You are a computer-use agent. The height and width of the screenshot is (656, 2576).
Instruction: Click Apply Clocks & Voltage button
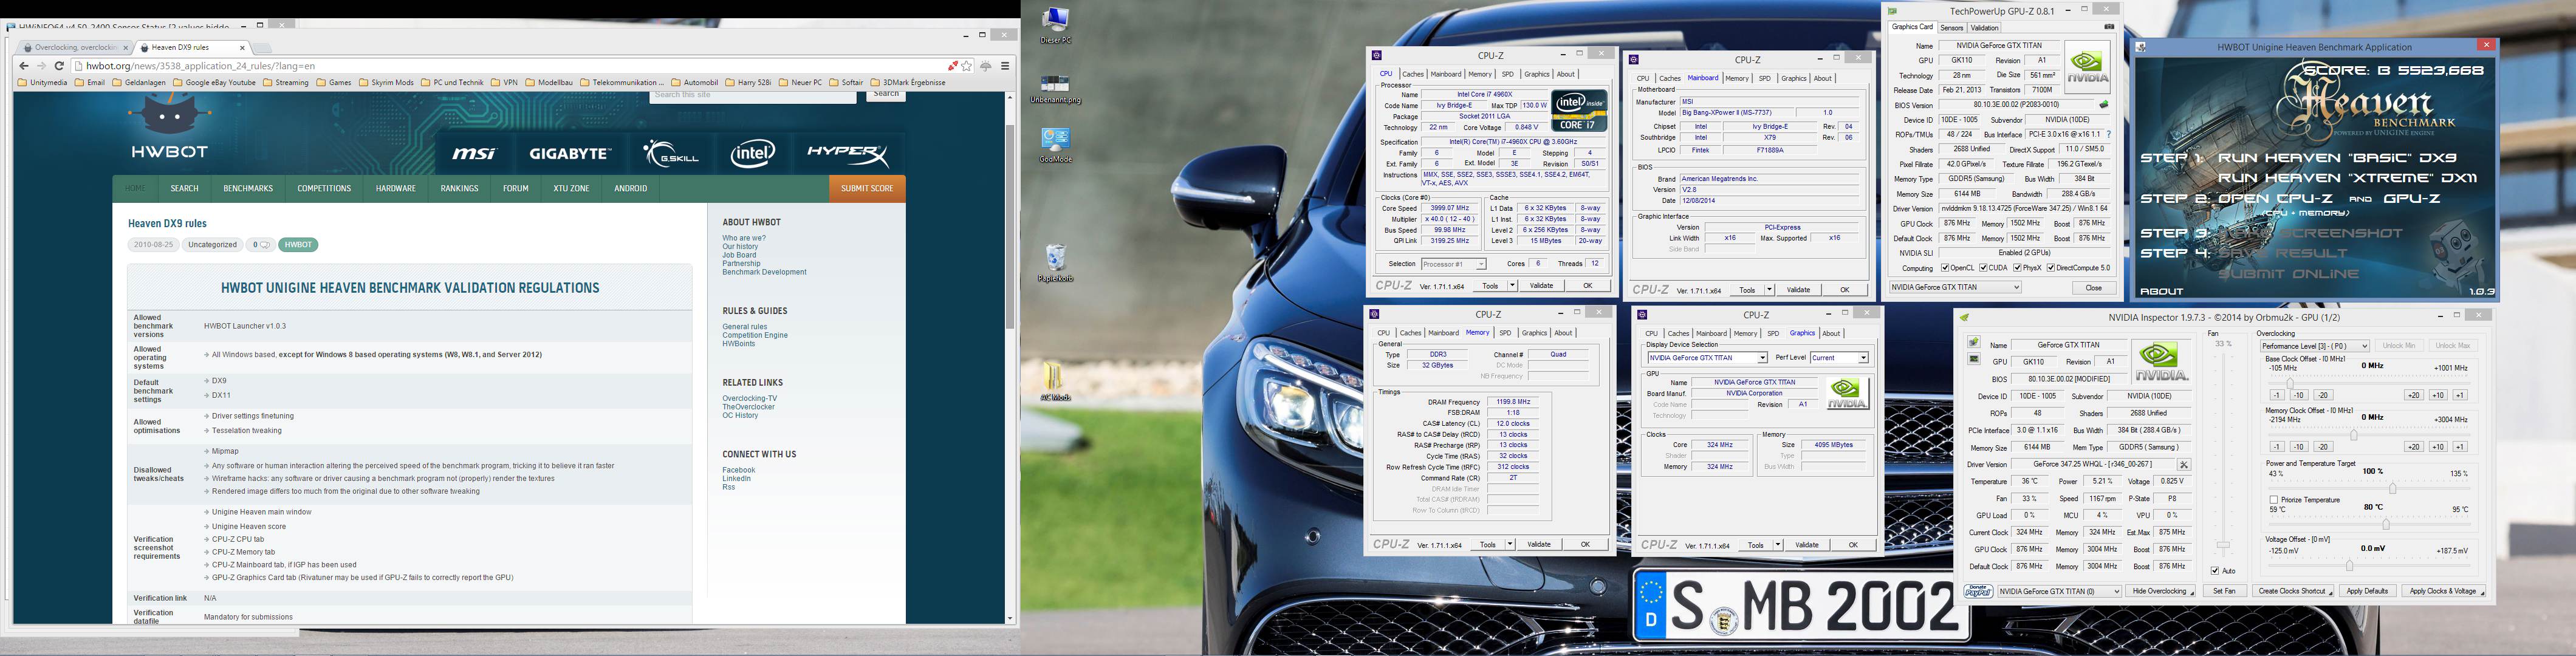pyautogui.click(x=2443, y=592)
